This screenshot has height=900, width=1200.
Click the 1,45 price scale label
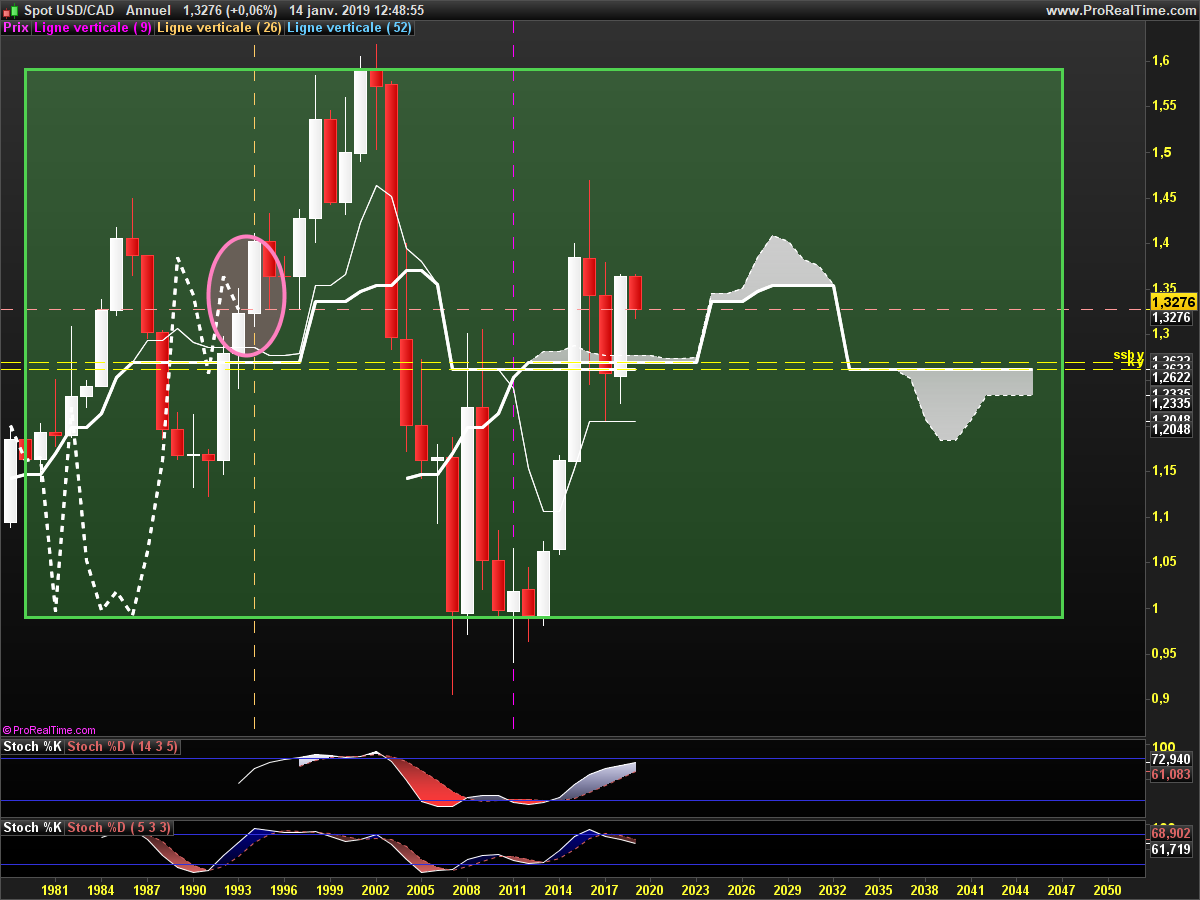click(x=1164, y=198)
